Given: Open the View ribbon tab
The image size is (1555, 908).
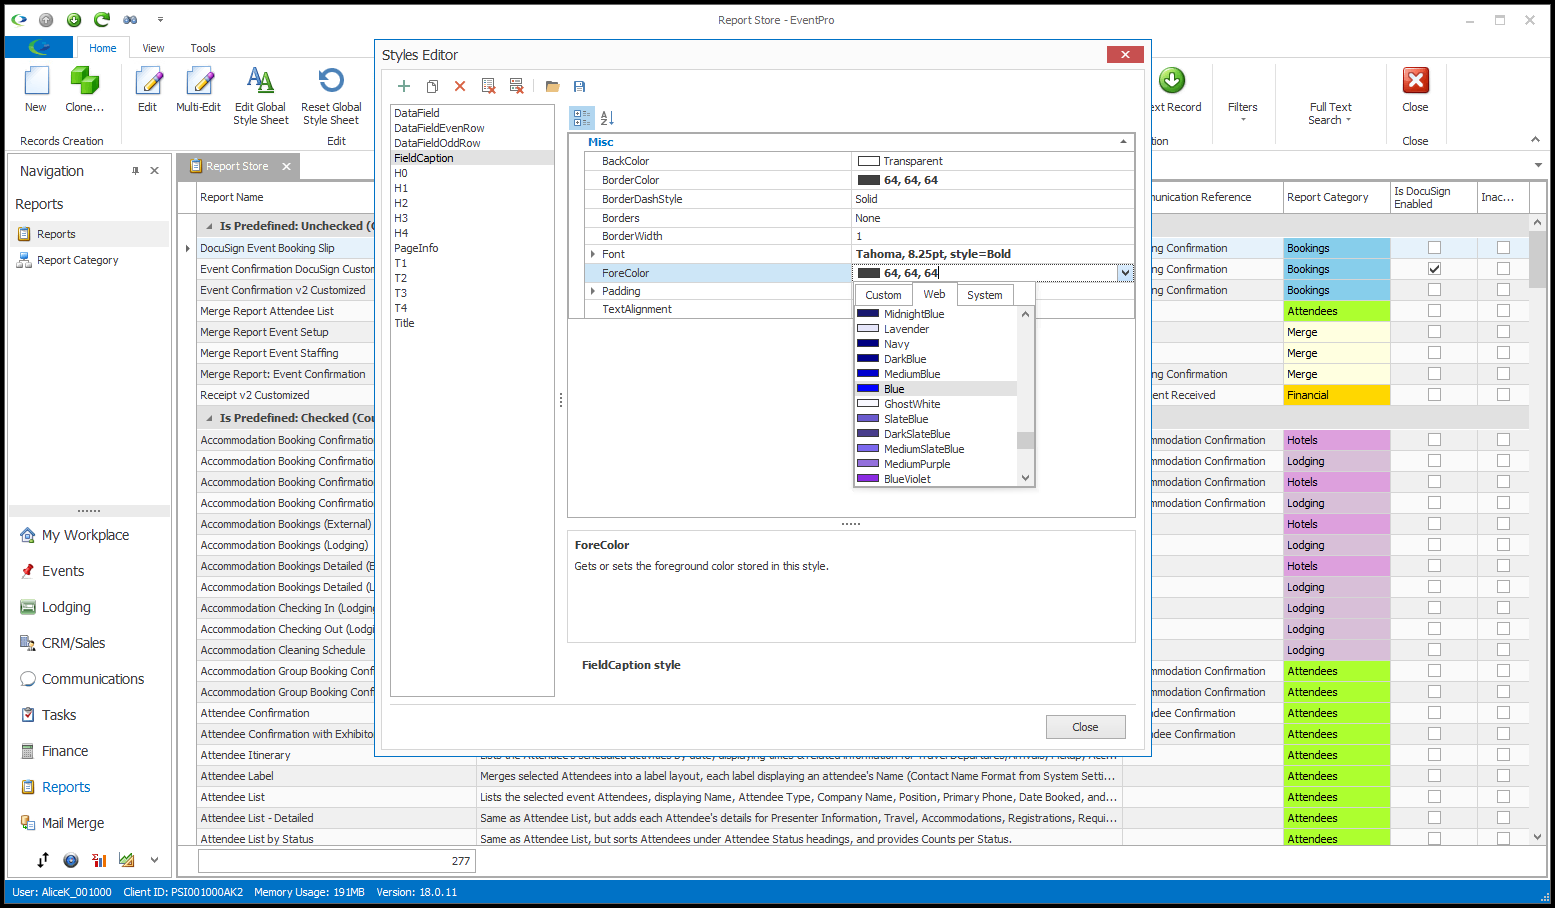Looking at the screenshot, I should pyautogui.click(x=153, y=48).
